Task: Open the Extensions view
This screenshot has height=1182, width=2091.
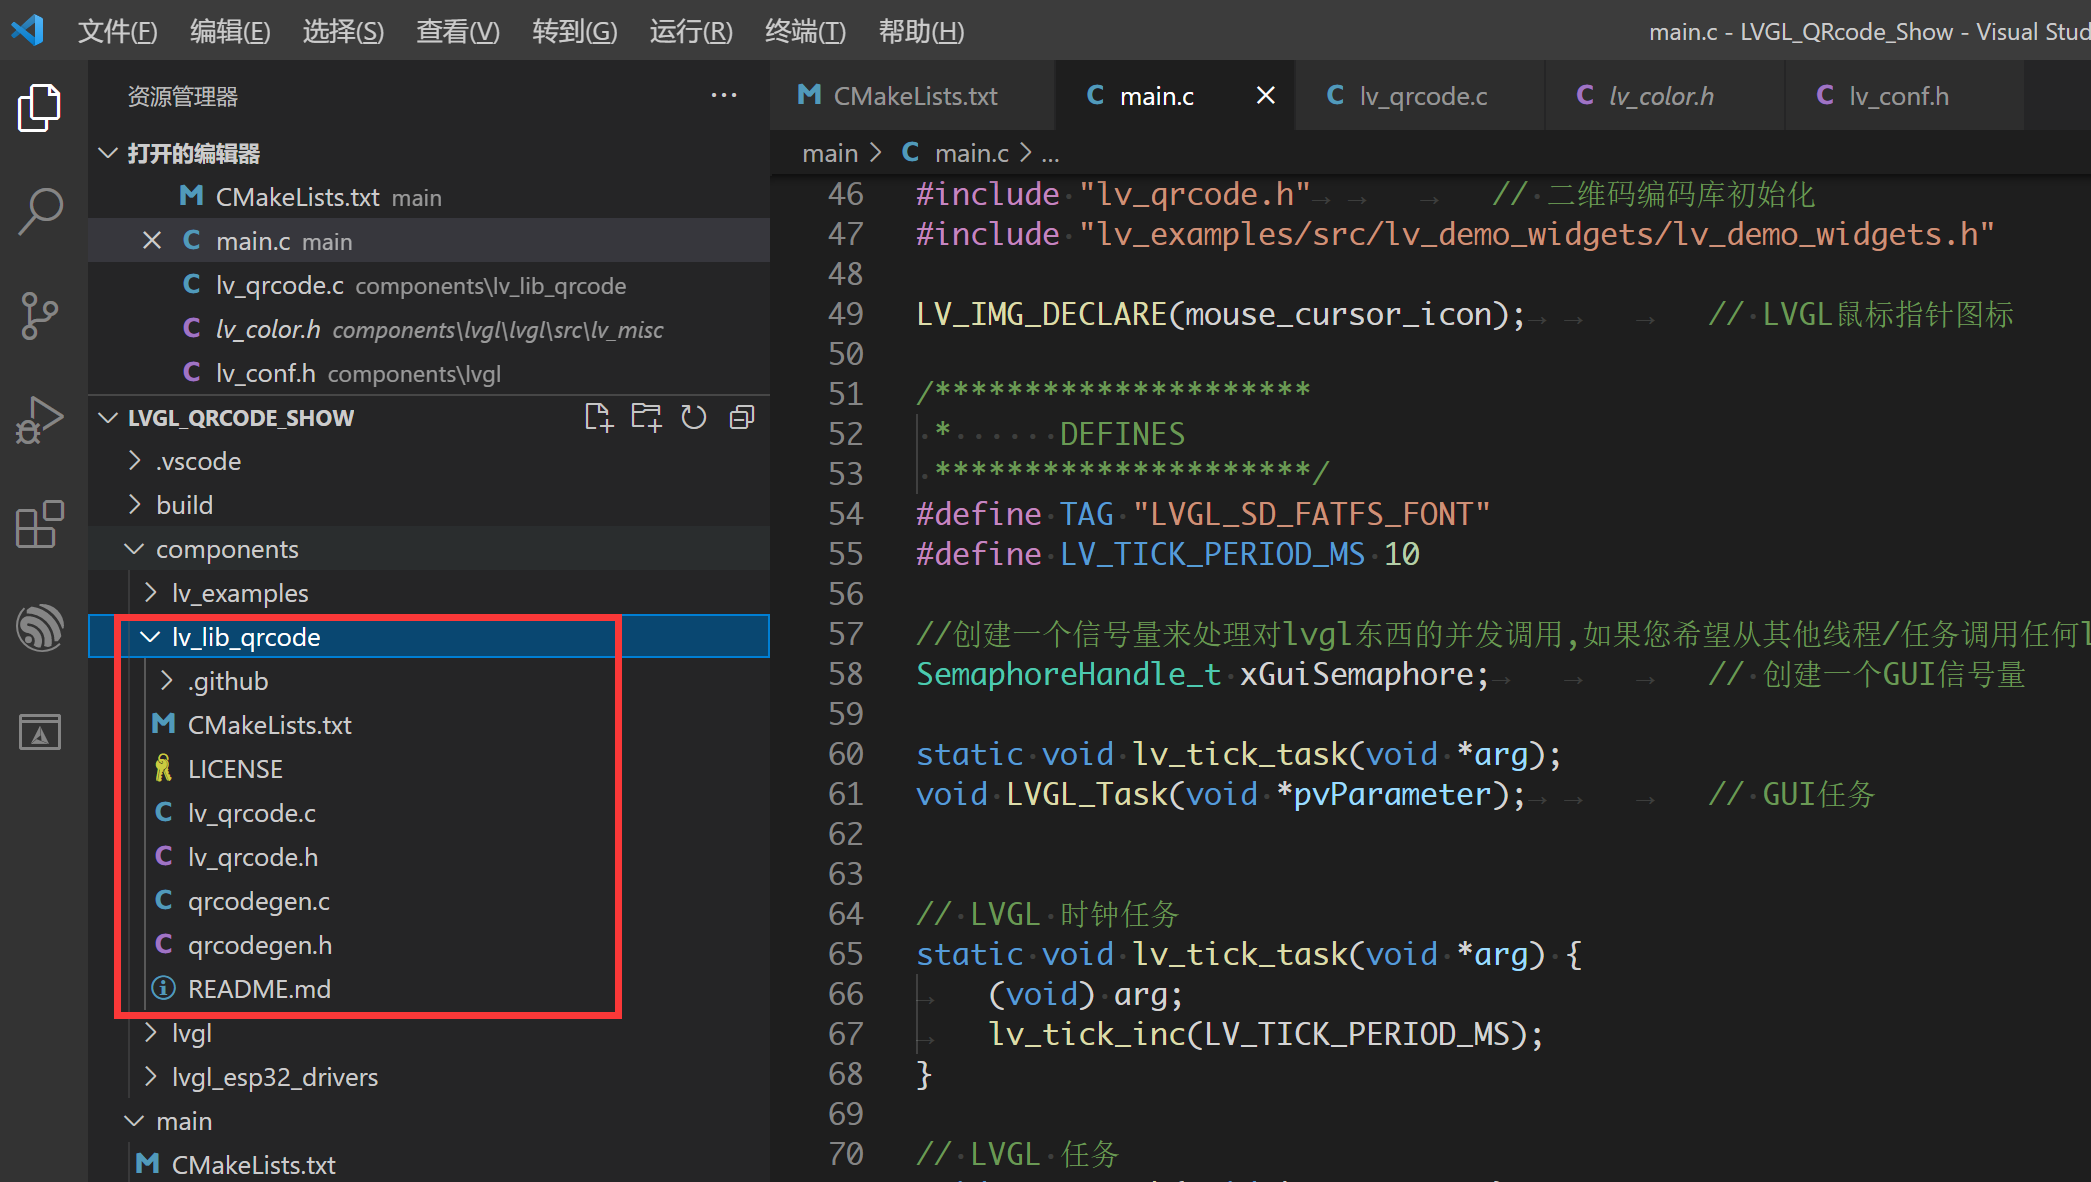Action: [x=40, y=524]
